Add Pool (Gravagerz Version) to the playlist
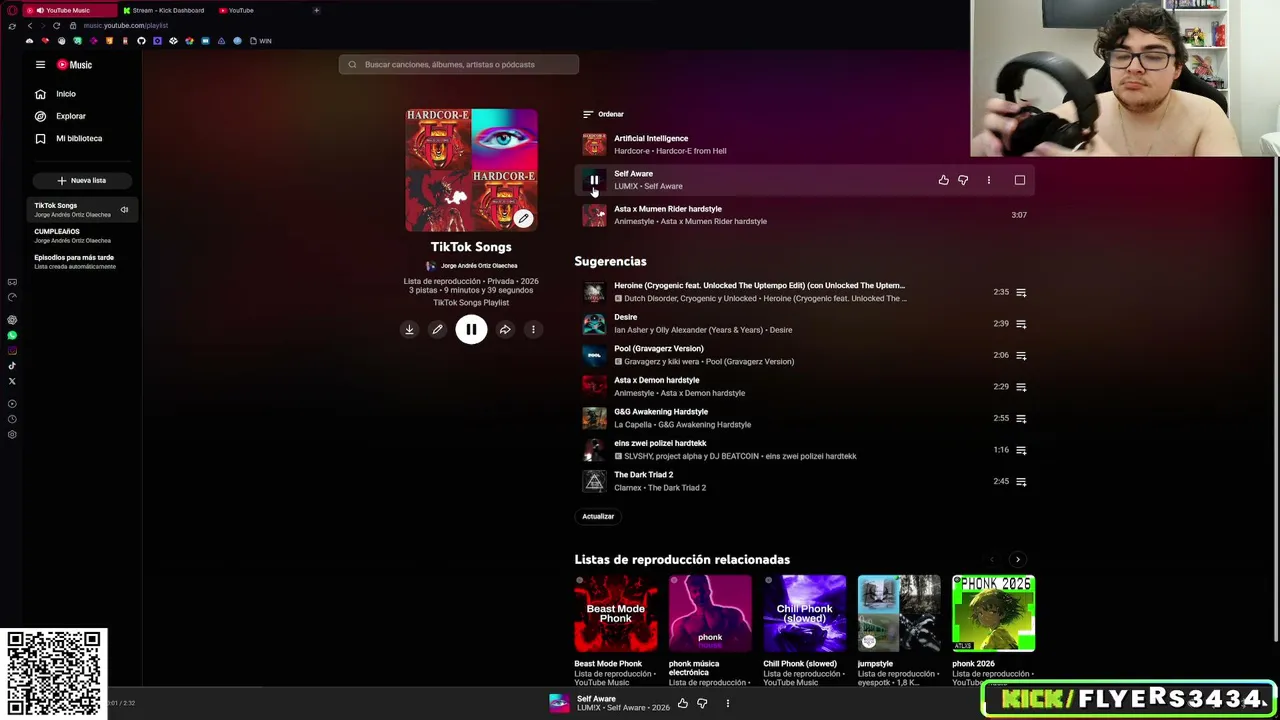 (x=1021, y=356)
